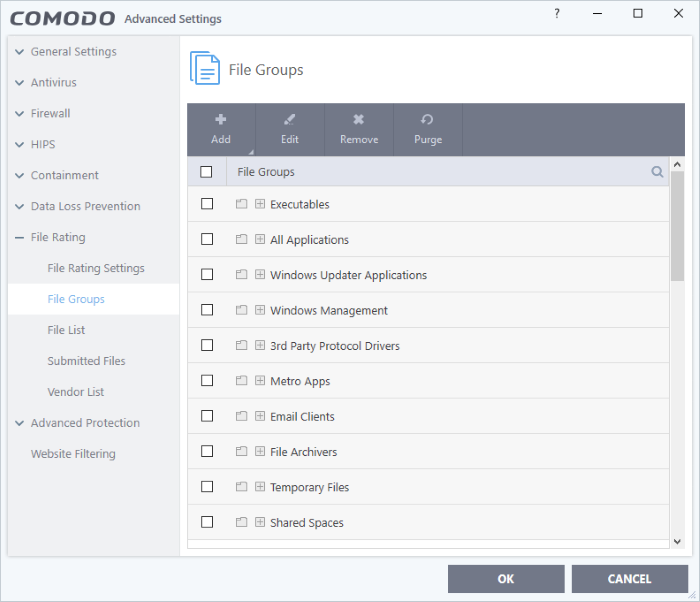Click the CANCEL button
The width and height of the screenshot is (700, 602).
629,579
